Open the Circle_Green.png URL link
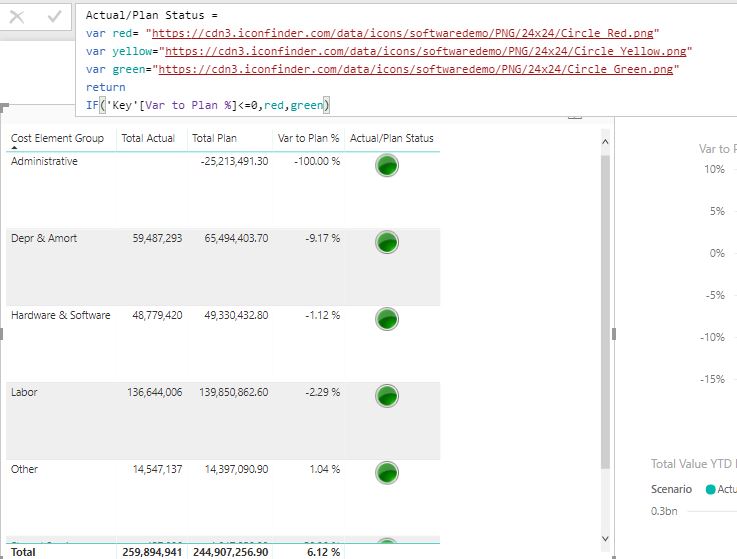The image size is (737, 559). [416, 69]
